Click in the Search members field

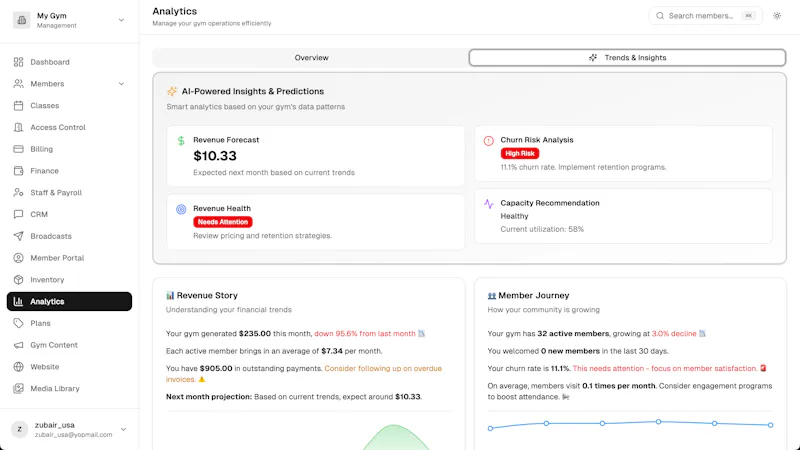pyautogui.click(x=705, y=16)
